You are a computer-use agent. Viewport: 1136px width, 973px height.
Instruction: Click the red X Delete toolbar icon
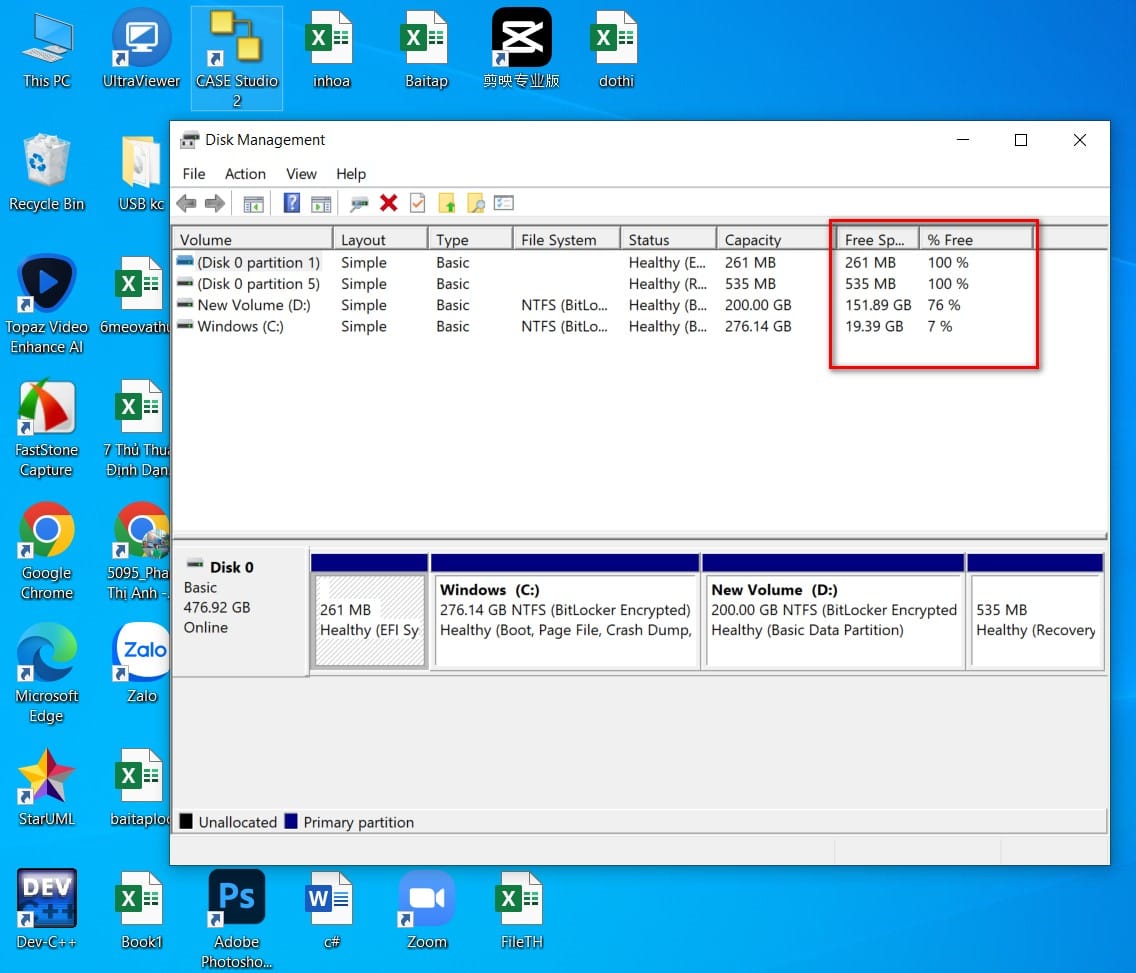point(388,203)
